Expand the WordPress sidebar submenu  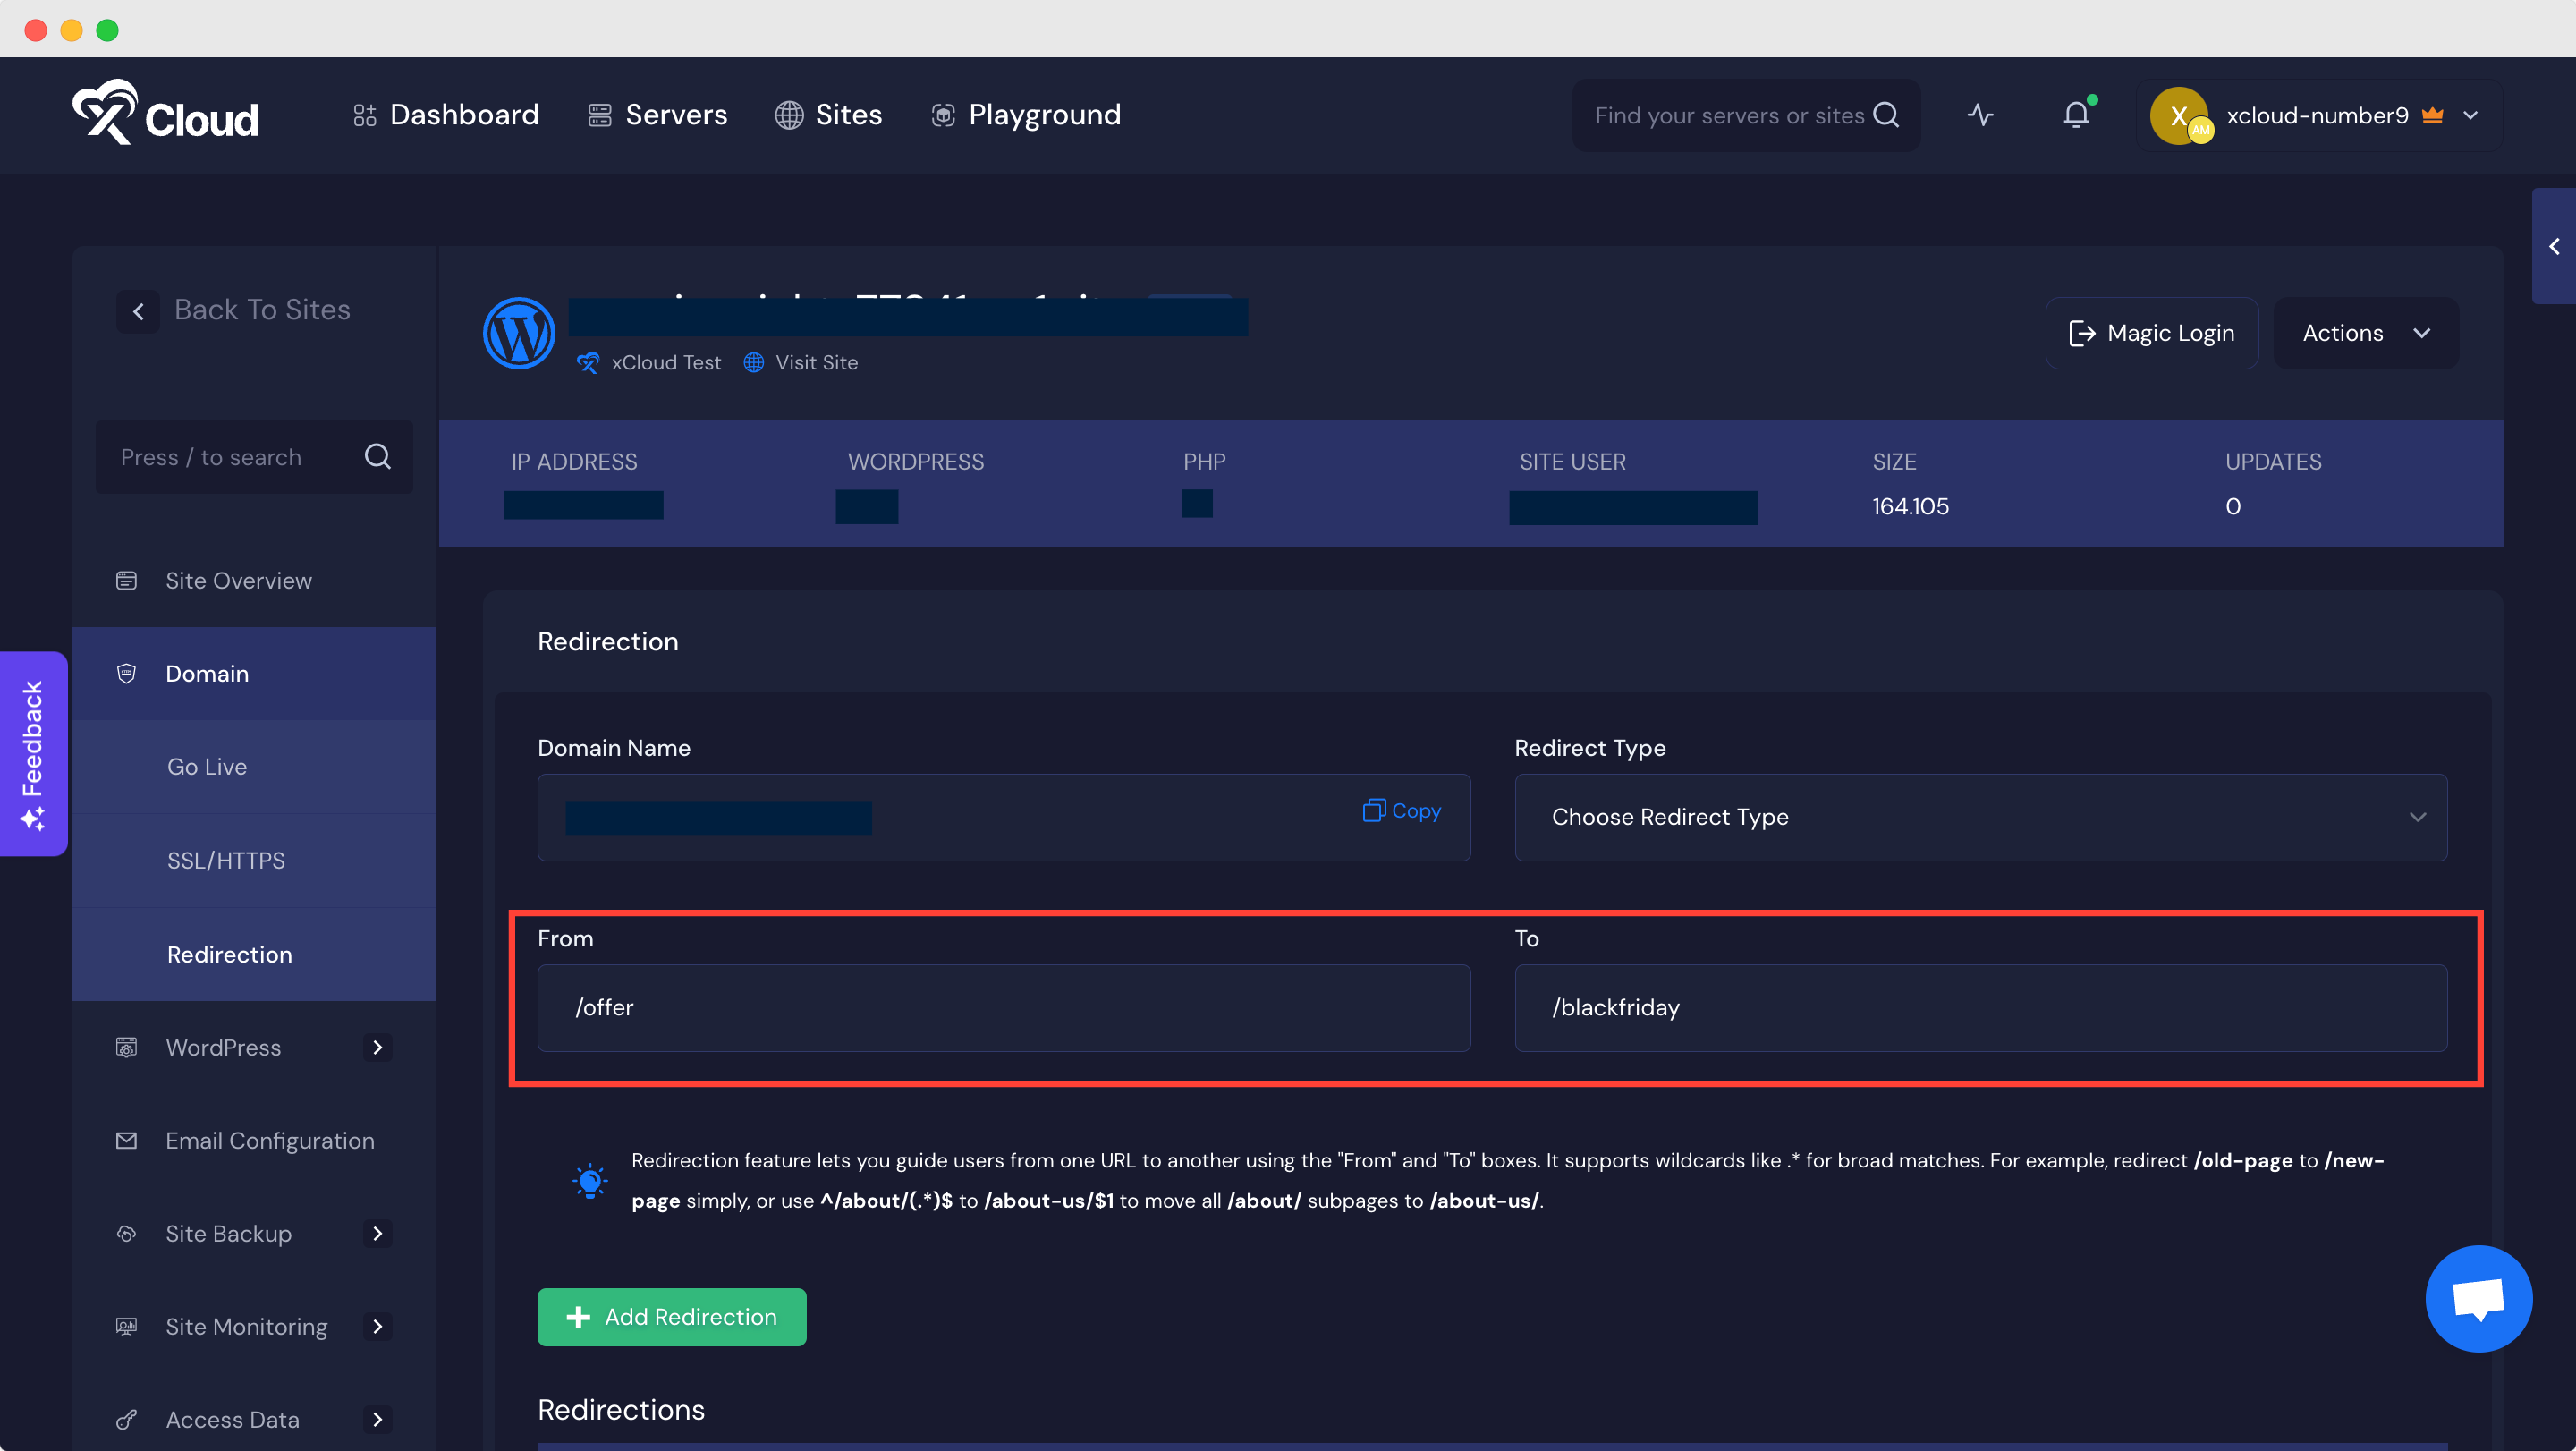377,1047
